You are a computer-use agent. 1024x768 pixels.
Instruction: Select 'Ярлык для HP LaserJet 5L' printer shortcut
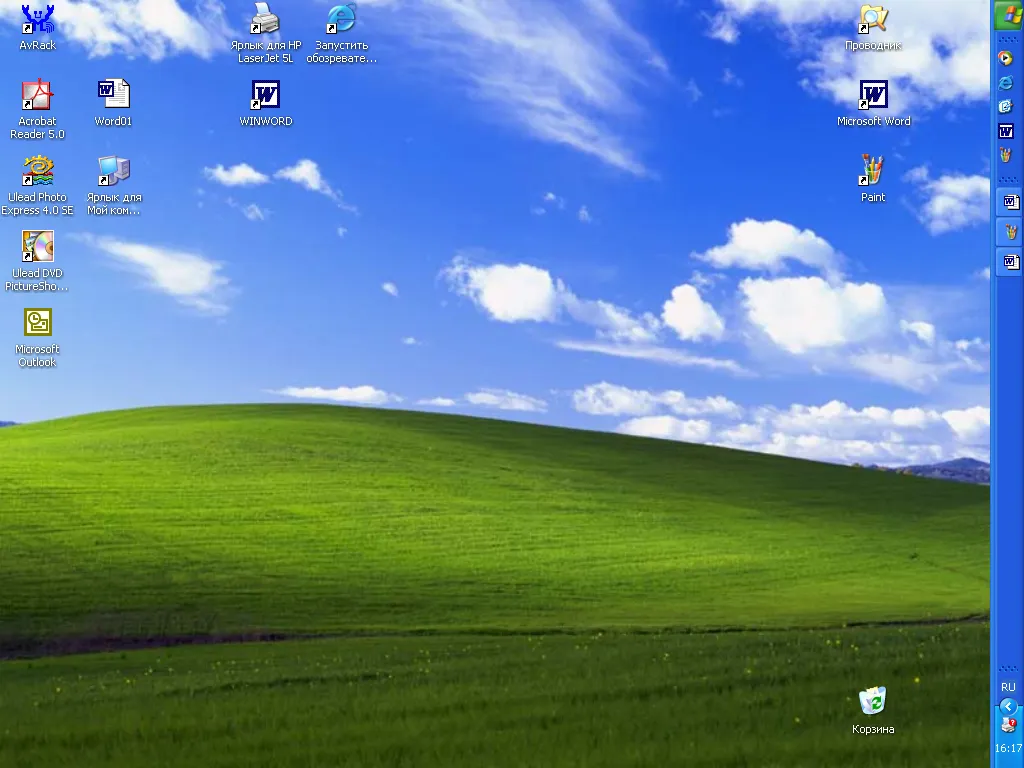pos(266,33)
